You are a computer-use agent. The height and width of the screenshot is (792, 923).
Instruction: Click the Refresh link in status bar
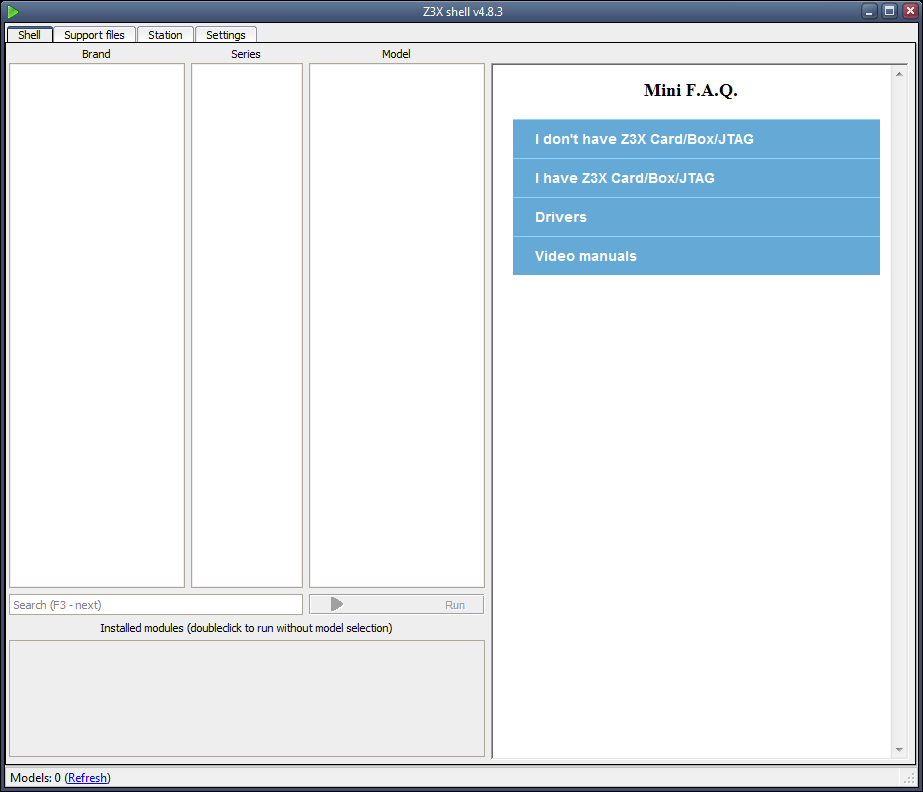(x=87, y=778)
